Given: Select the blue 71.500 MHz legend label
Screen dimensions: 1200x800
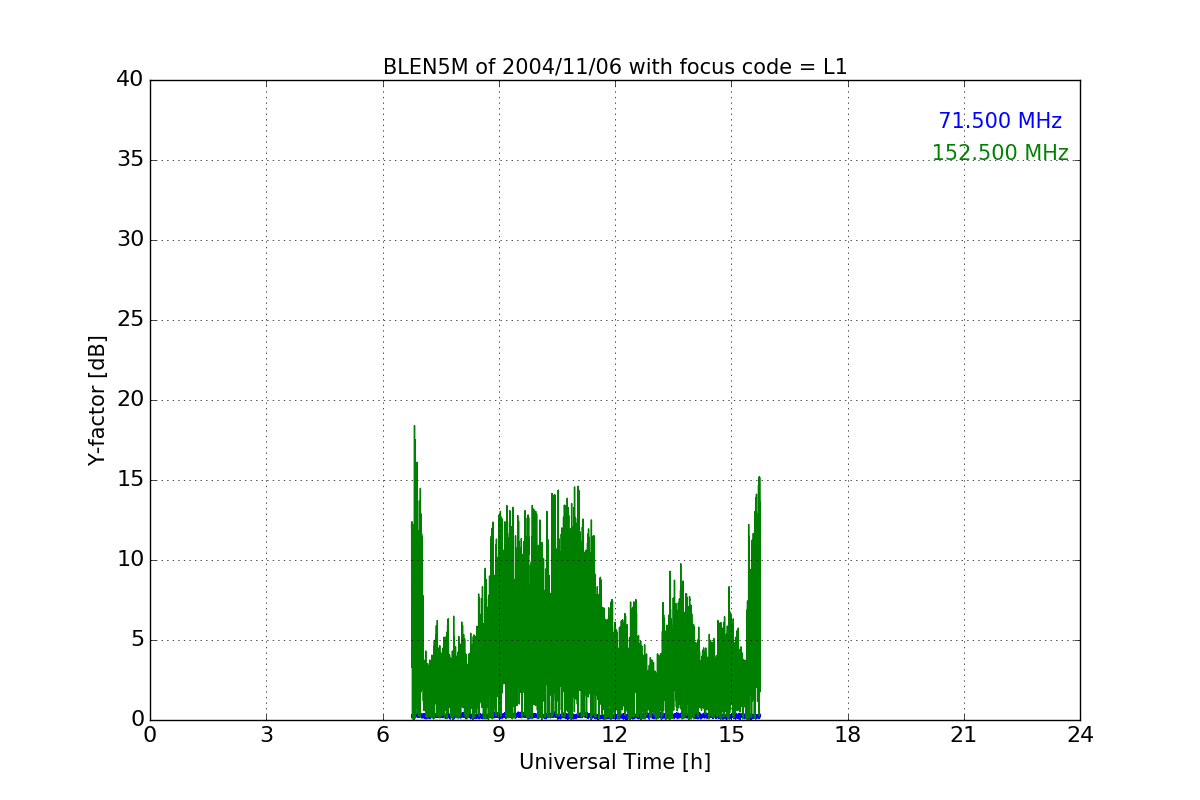Looking at the screenshot, I should click(x=1000, y=121).
